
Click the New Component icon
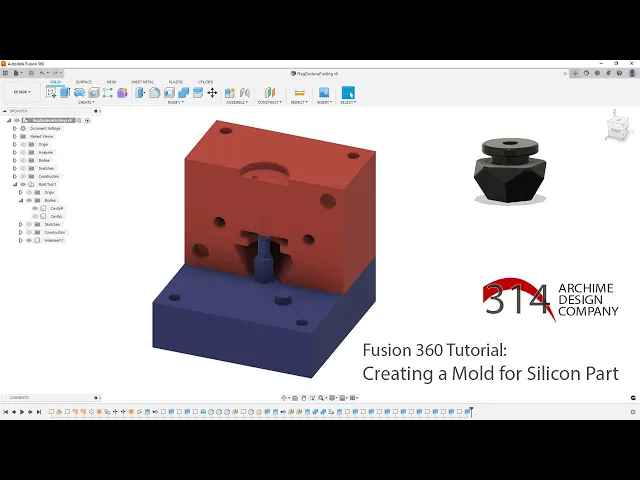[x=230, y=93]
